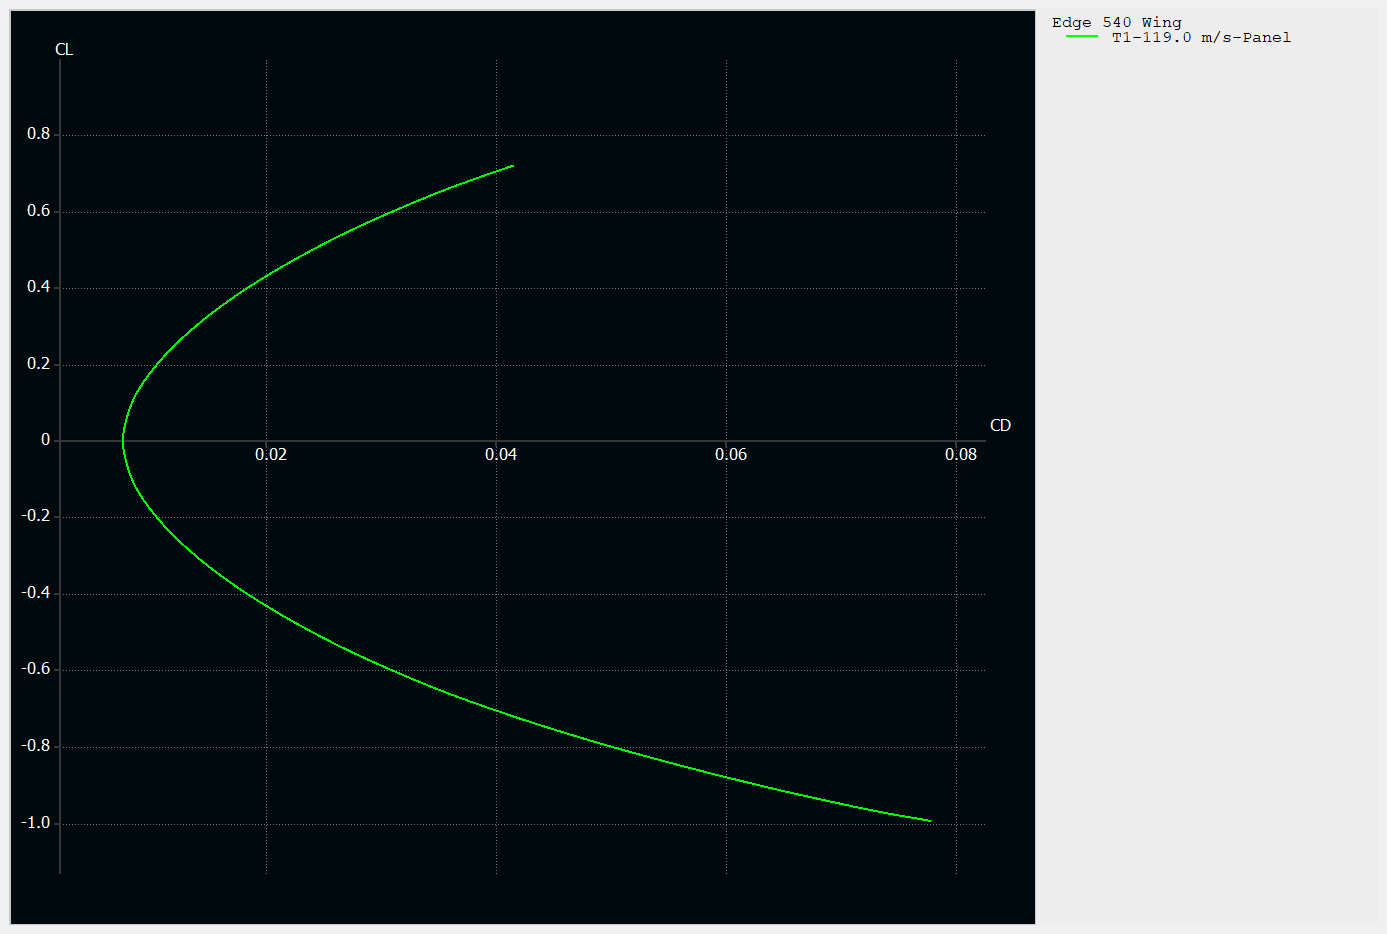
Task: Click the CD axis title label
Action: click(x=998, y=425)
